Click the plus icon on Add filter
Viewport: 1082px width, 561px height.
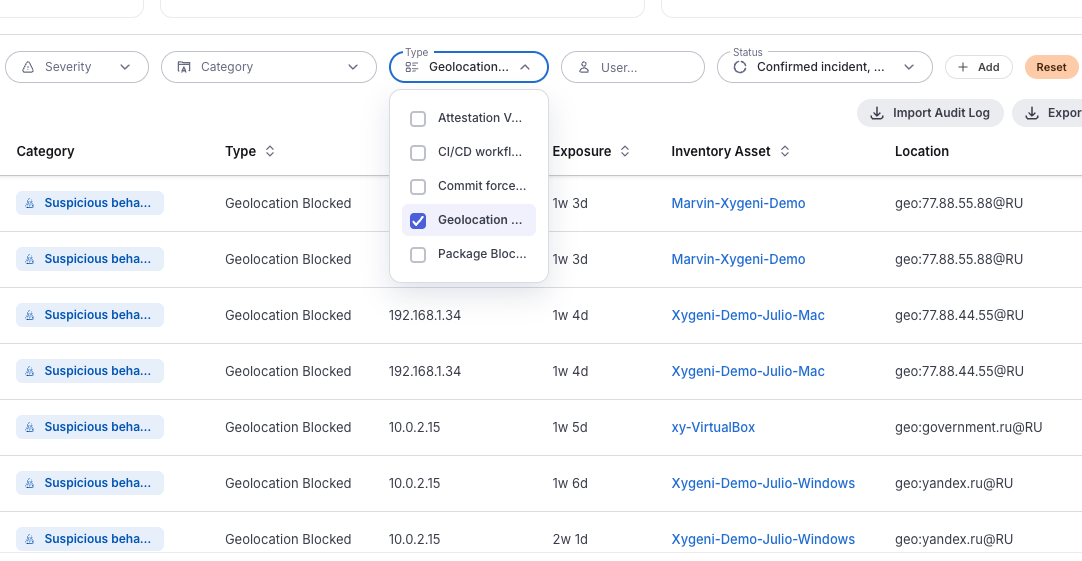coord(963,67)
